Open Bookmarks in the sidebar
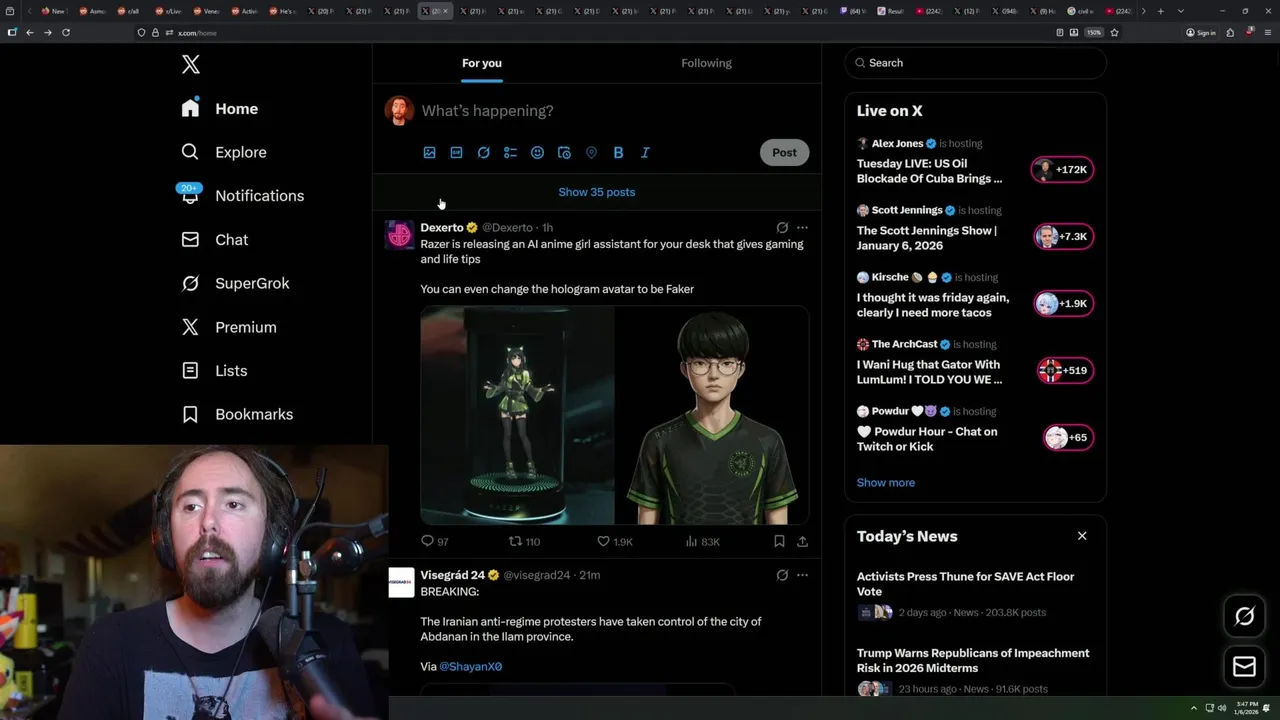Screen dimensions: 1280x720 coord(238,414)
